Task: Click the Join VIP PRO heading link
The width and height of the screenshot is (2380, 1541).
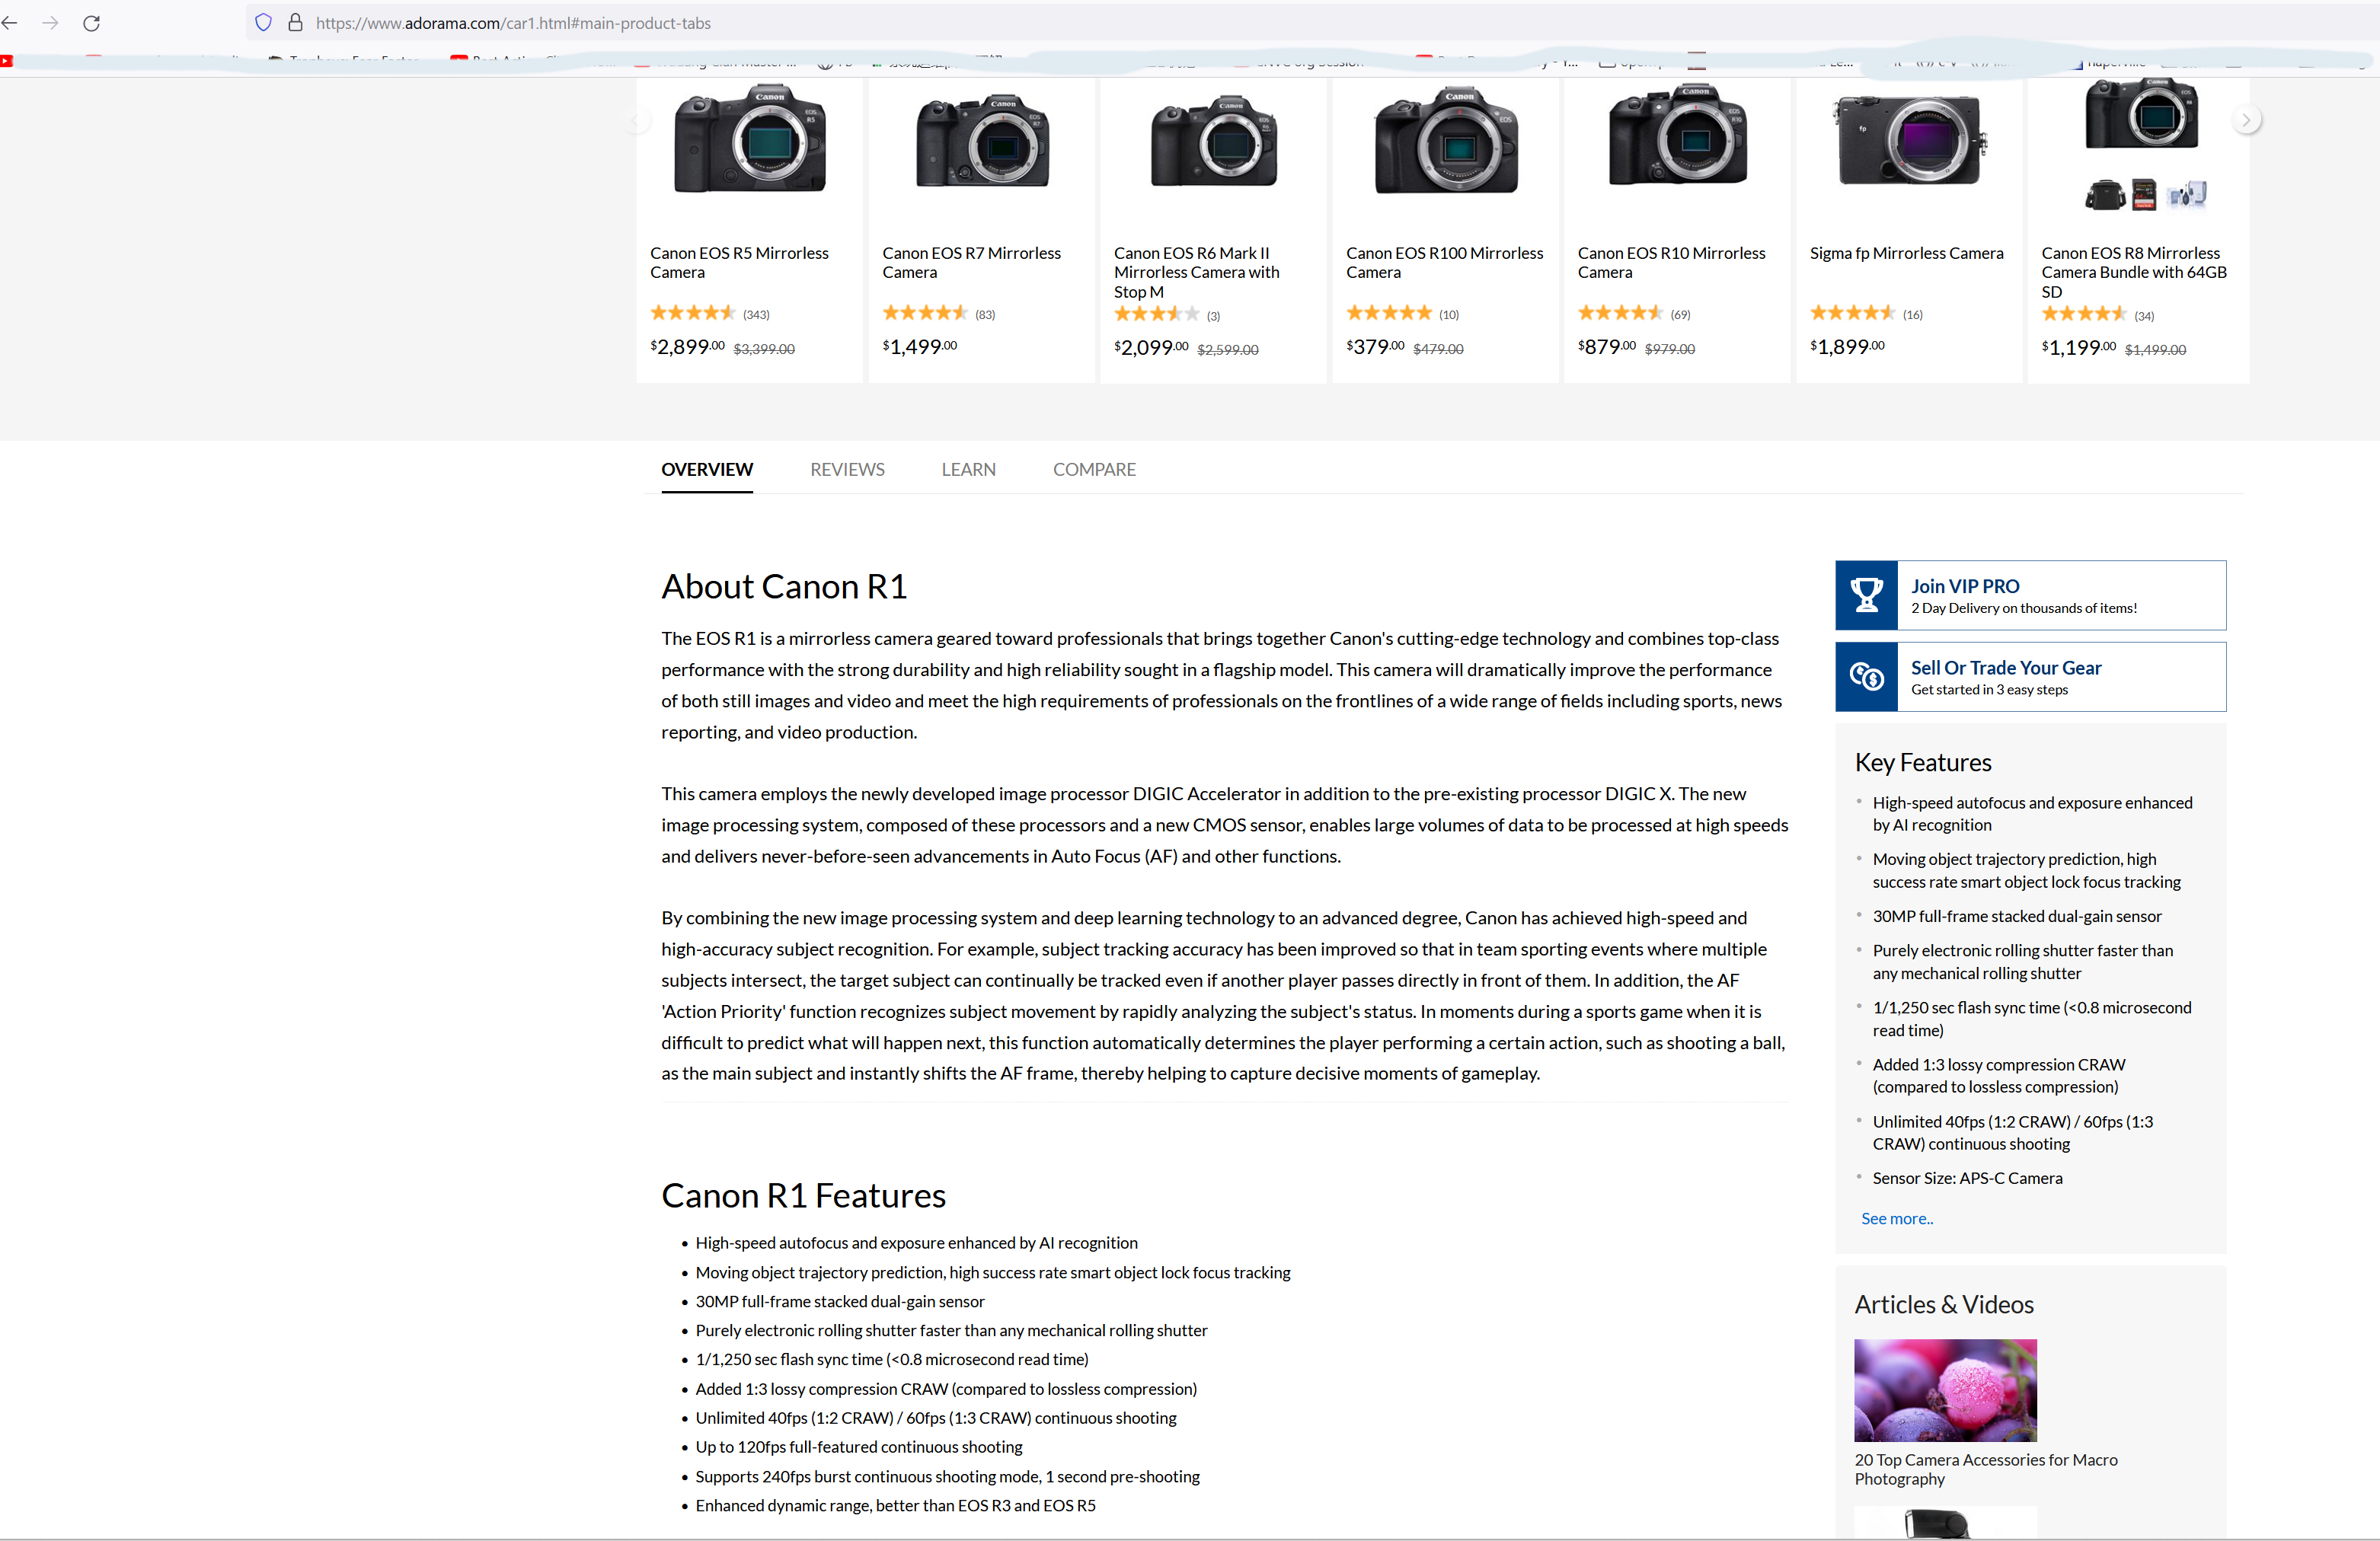Action: (1964, 586)
